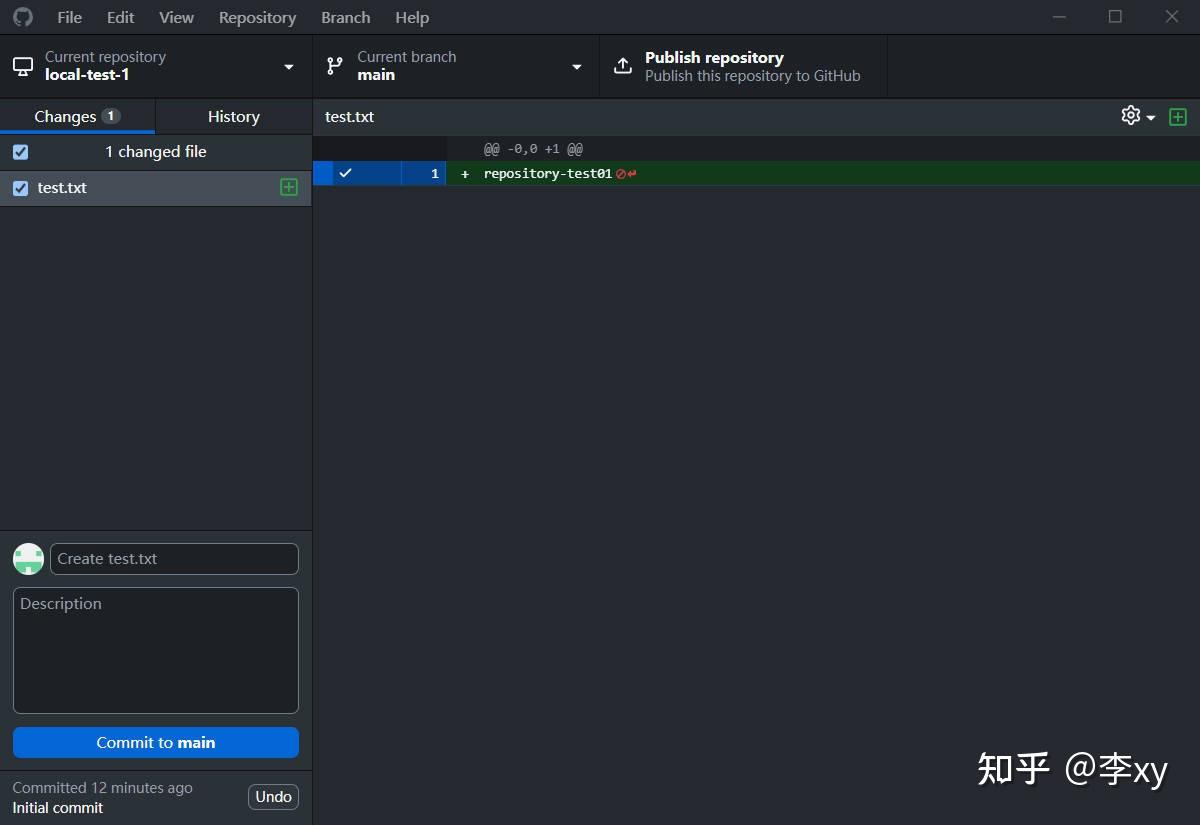1200x825 pixels.
Task: Open the Current branch dropdown
Action: click(x=577, y=66)
